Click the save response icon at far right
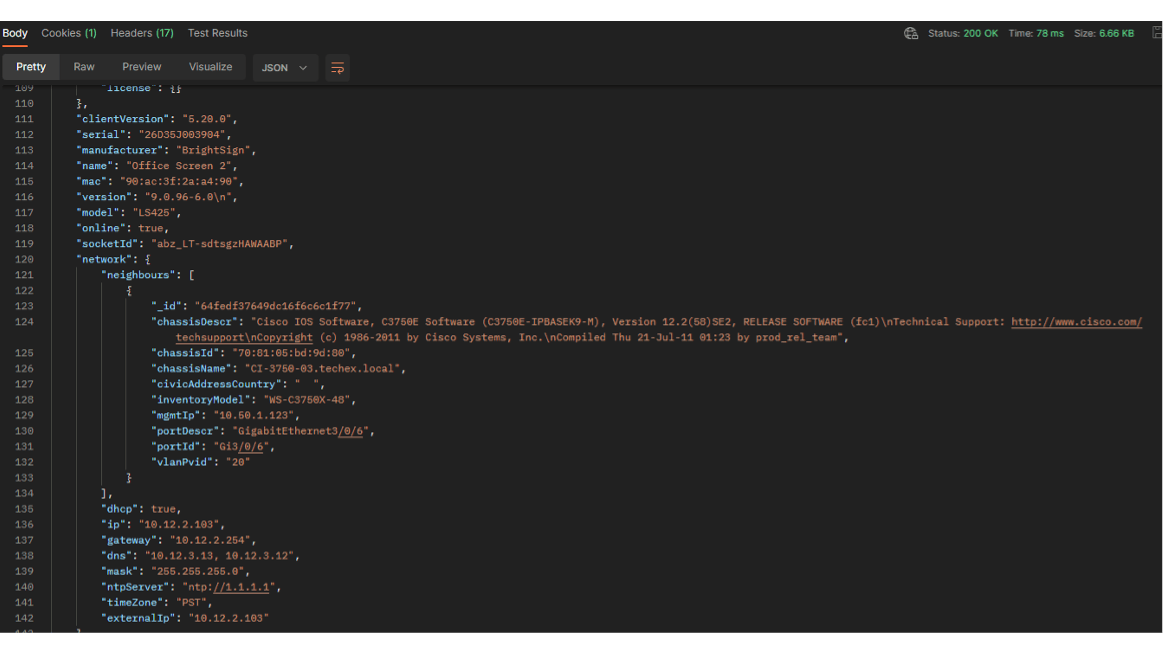 pyautogui.click(x=1157, y=33)
